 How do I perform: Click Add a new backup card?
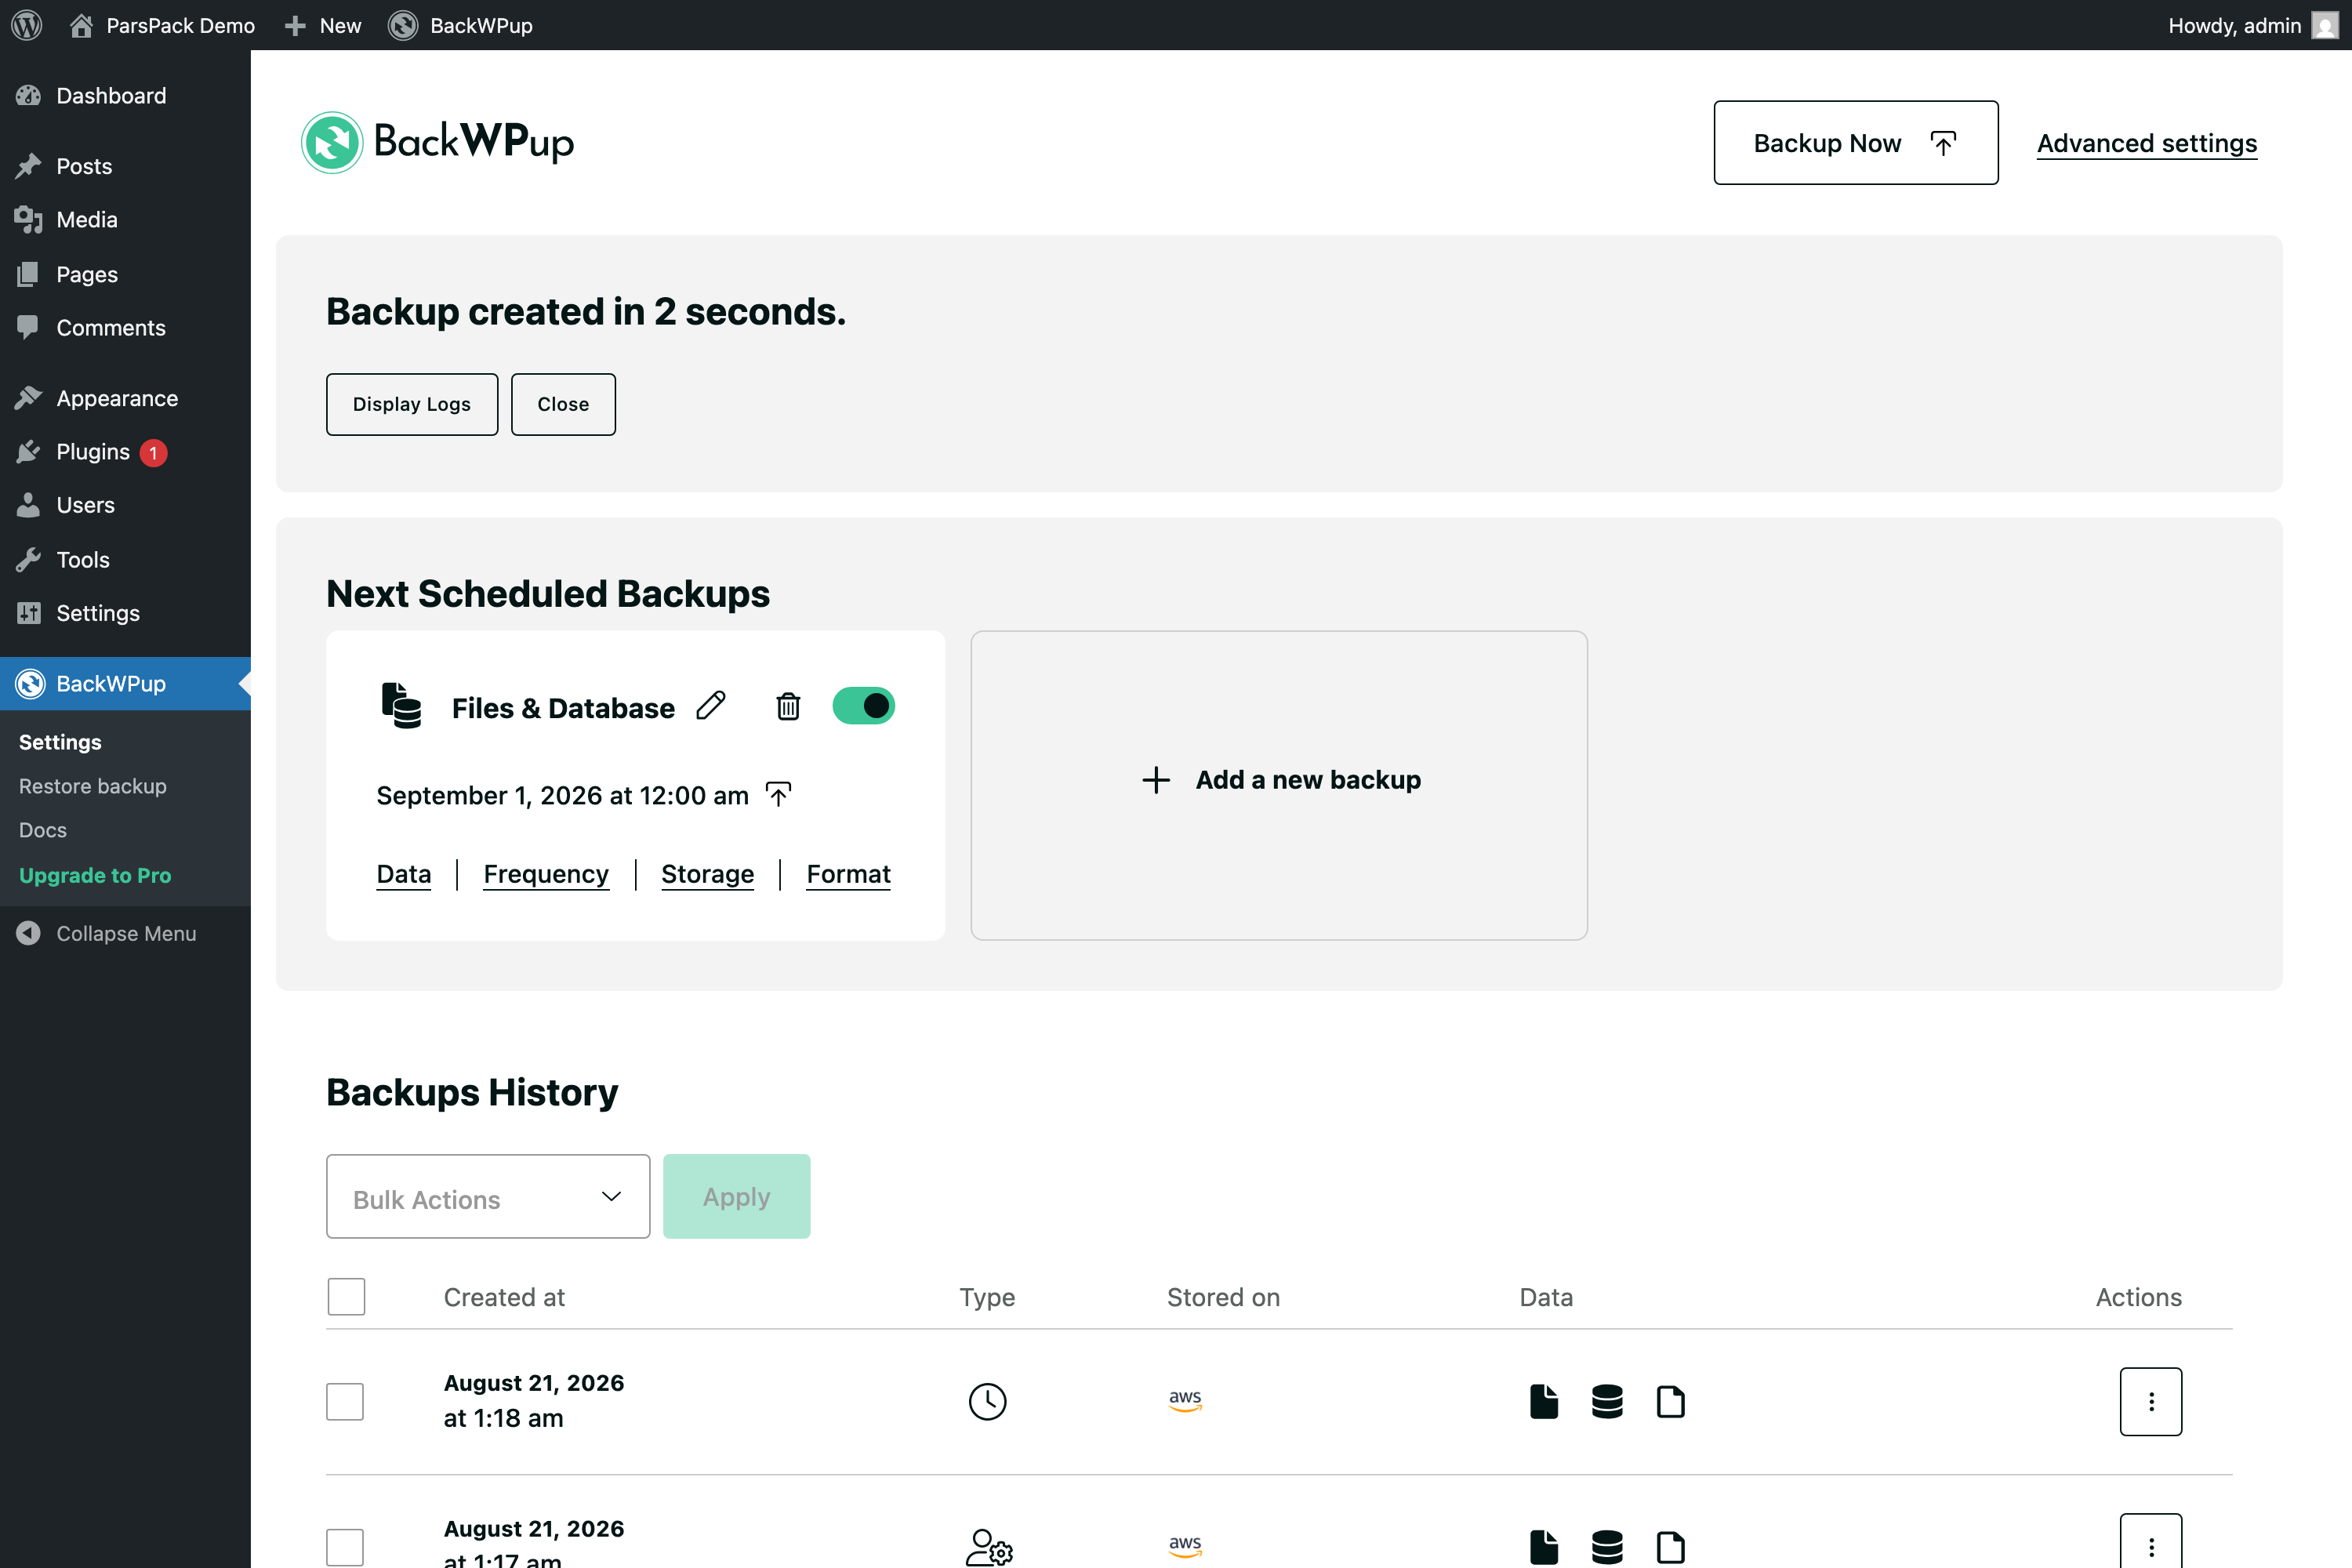1279,785
